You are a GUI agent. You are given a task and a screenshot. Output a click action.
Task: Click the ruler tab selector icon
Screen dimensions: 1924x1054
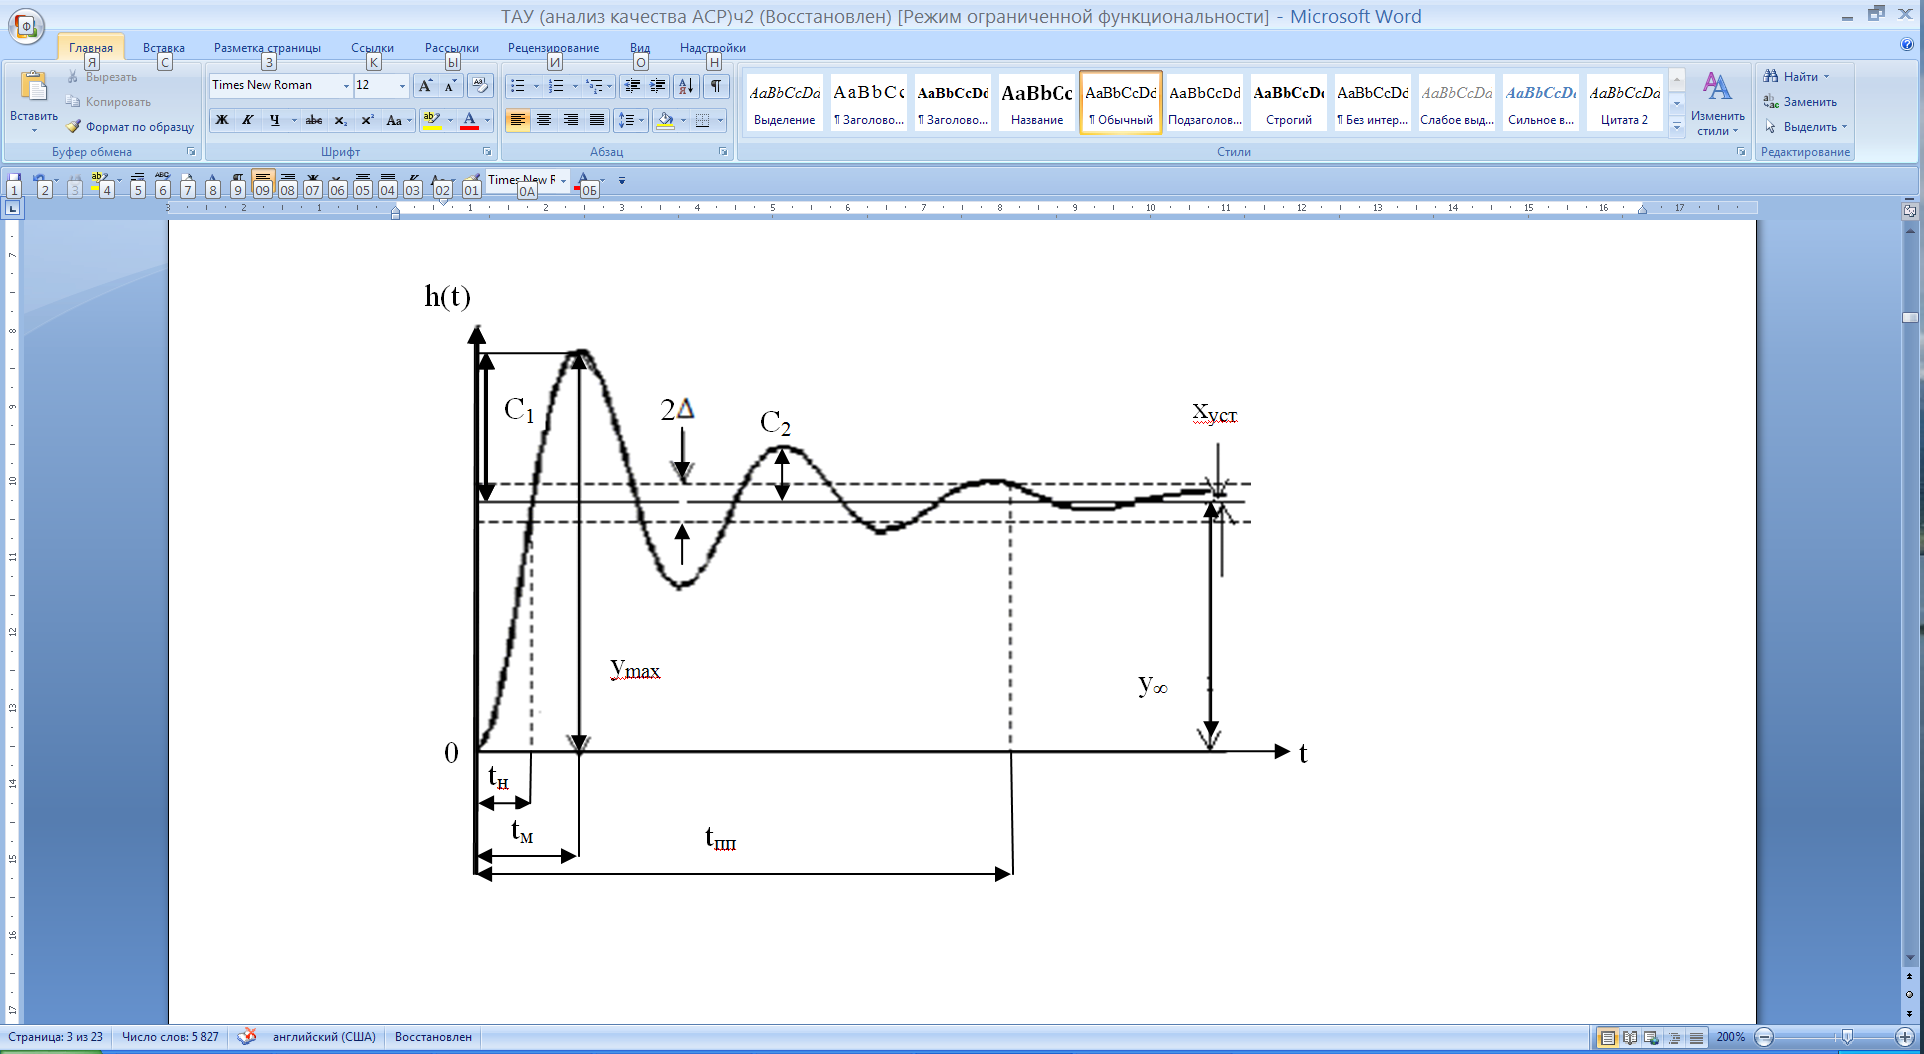[x=13, y=208]
